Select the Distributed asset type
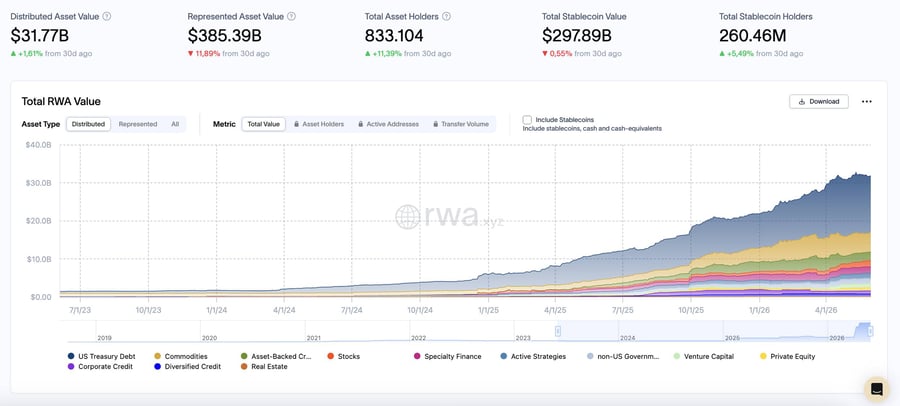The image size is (900, 406). (x=88, y=124)
